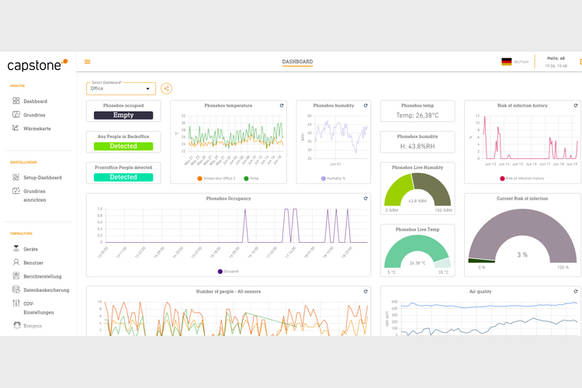
Task: Open Dashboard in the sidebar
Action: click(x=35, y=101)
